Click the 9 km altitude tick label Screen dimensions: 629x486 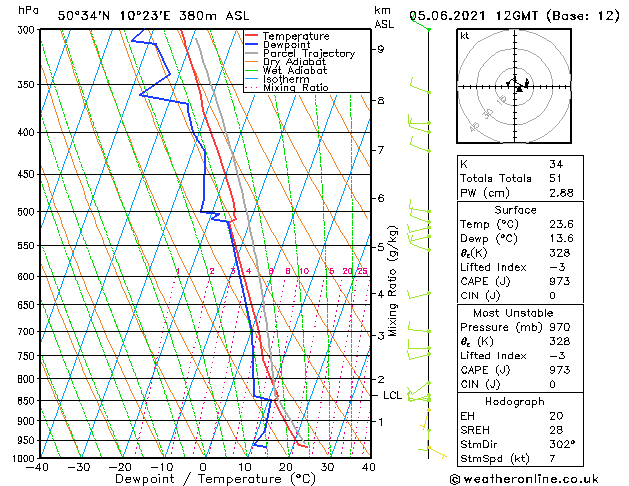point(380,49)
